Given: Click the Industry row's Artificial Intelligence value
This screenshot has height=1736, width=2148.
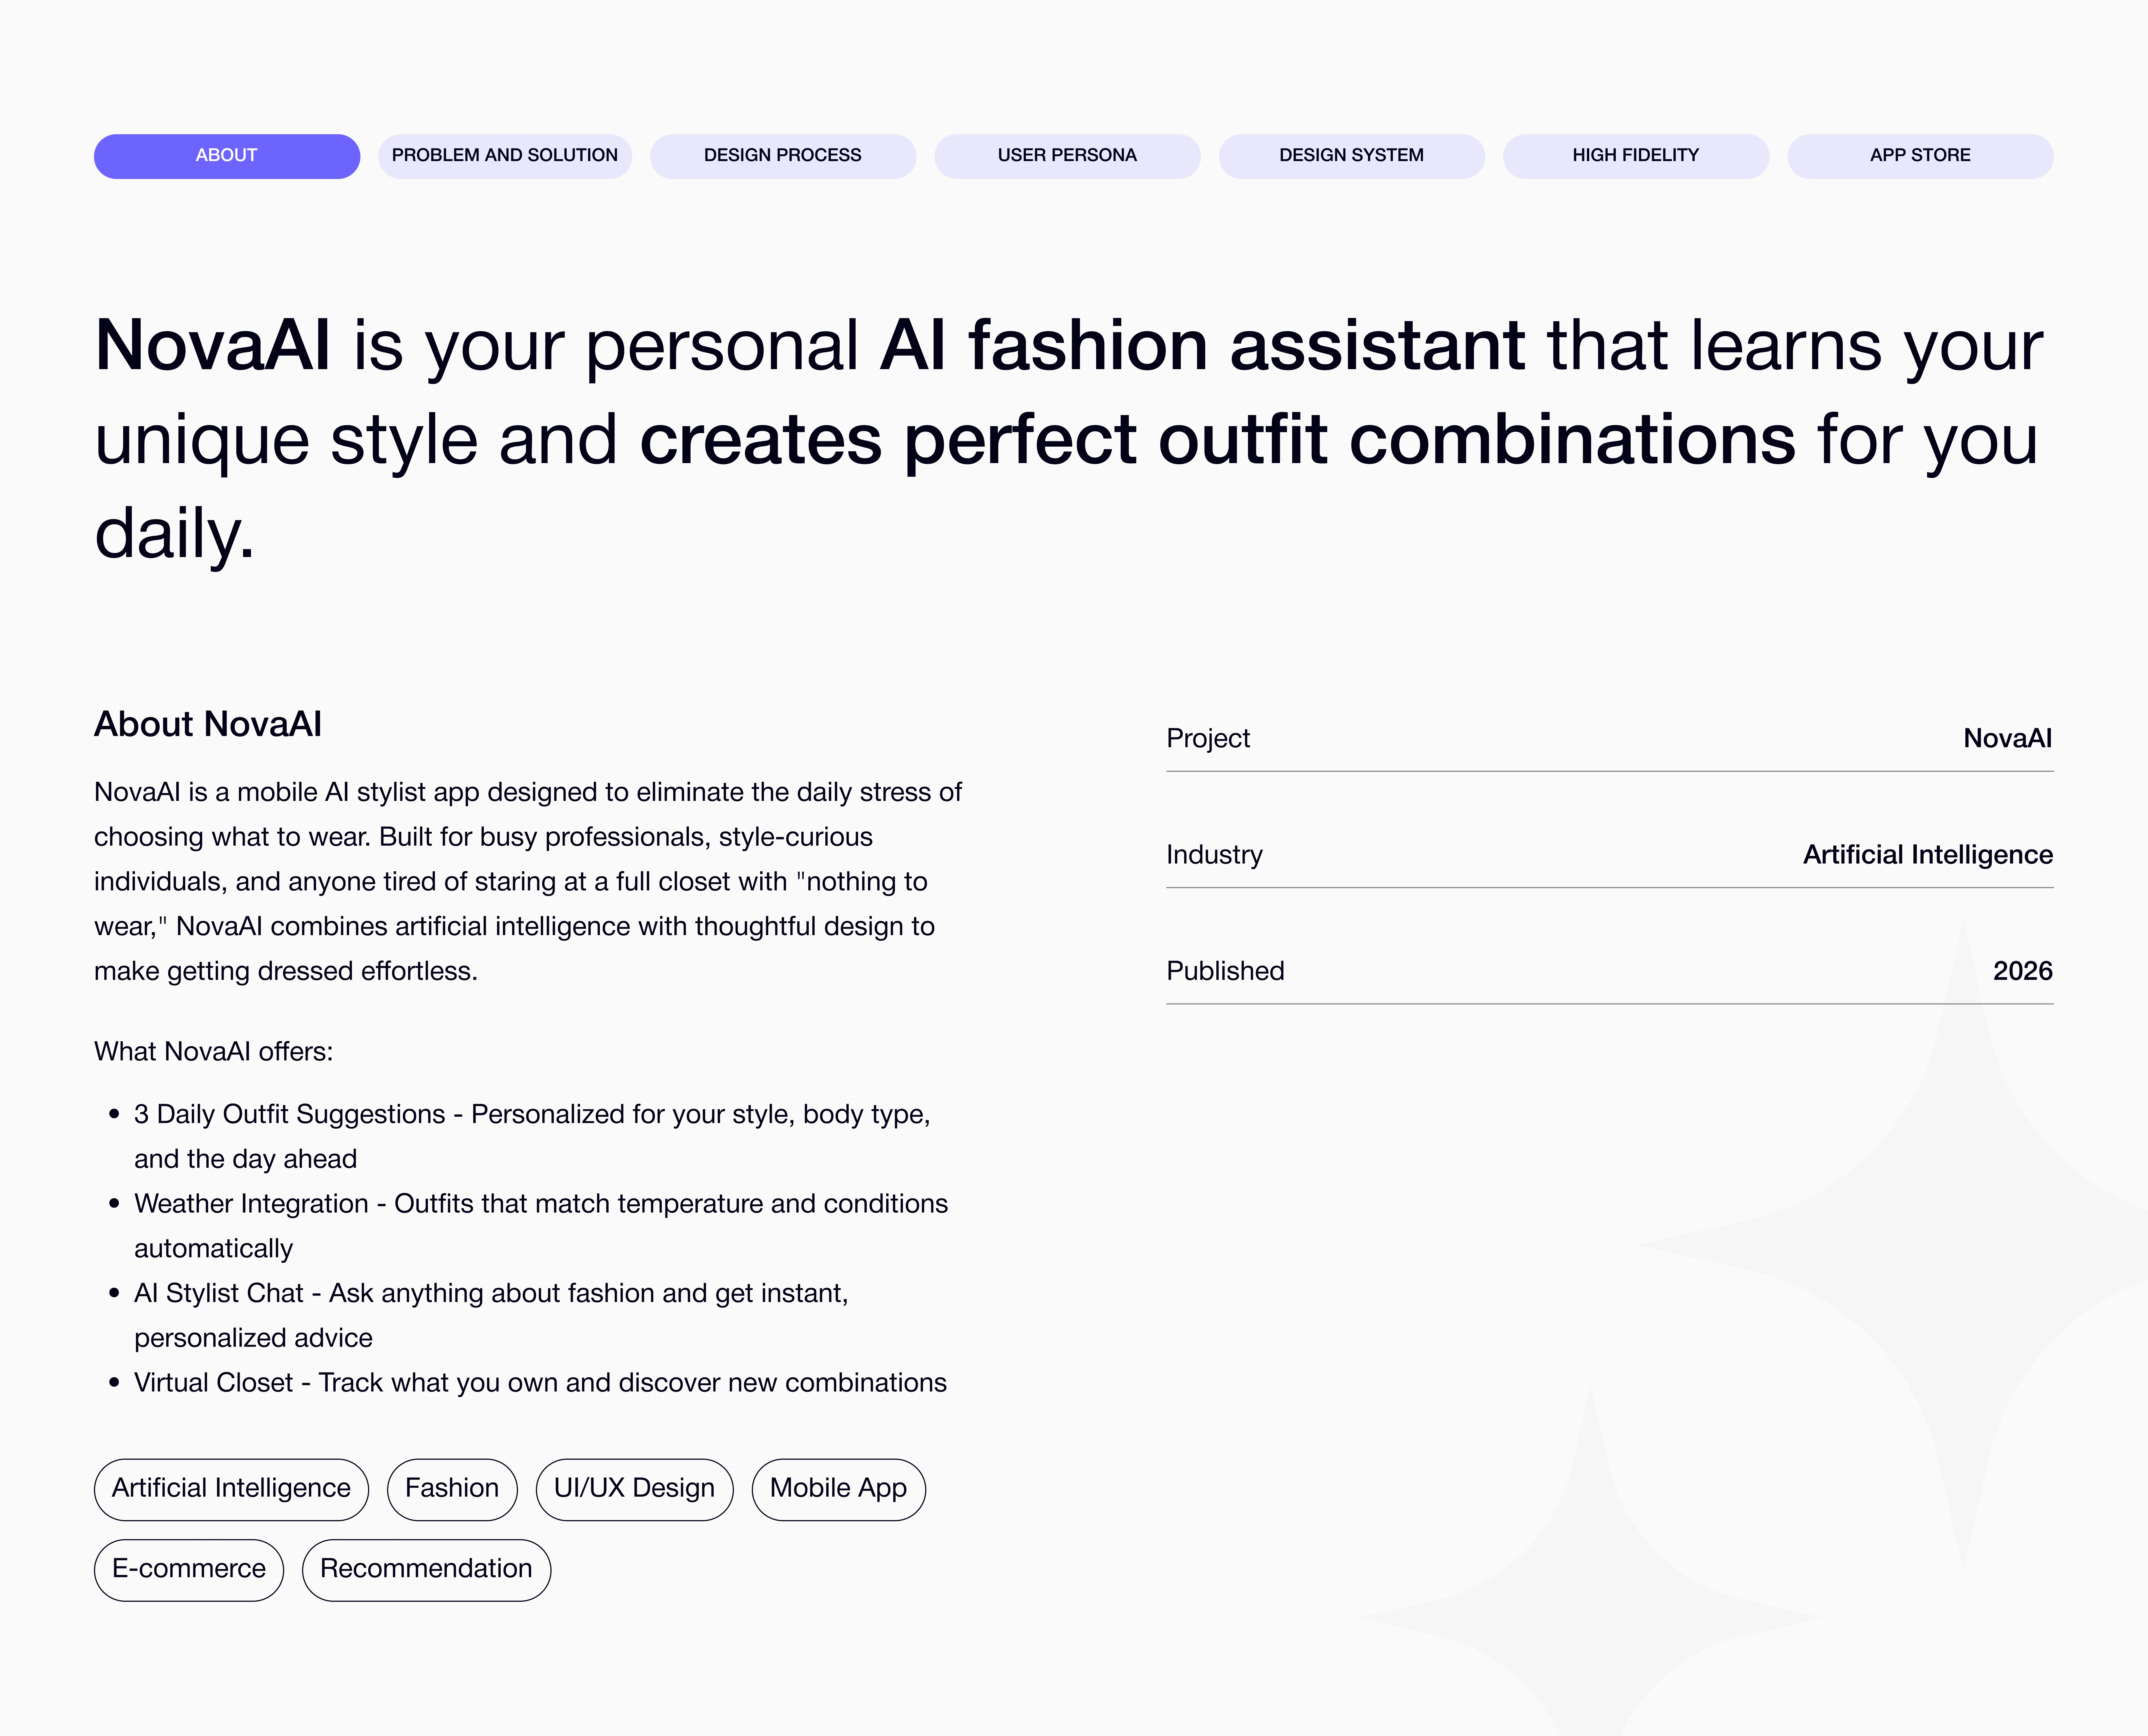Looking at the screenshot, I should (1927, 855).
